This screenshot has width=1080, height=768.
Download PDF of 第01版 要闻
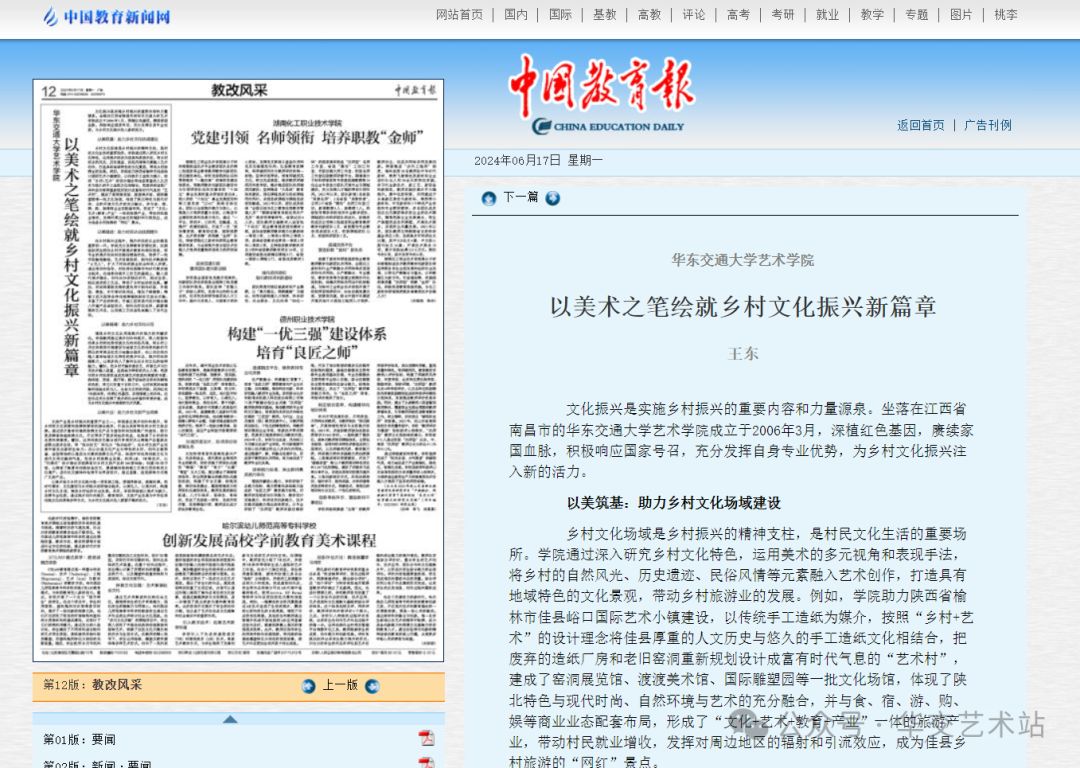pyautogui.click(x=427, y=738)
